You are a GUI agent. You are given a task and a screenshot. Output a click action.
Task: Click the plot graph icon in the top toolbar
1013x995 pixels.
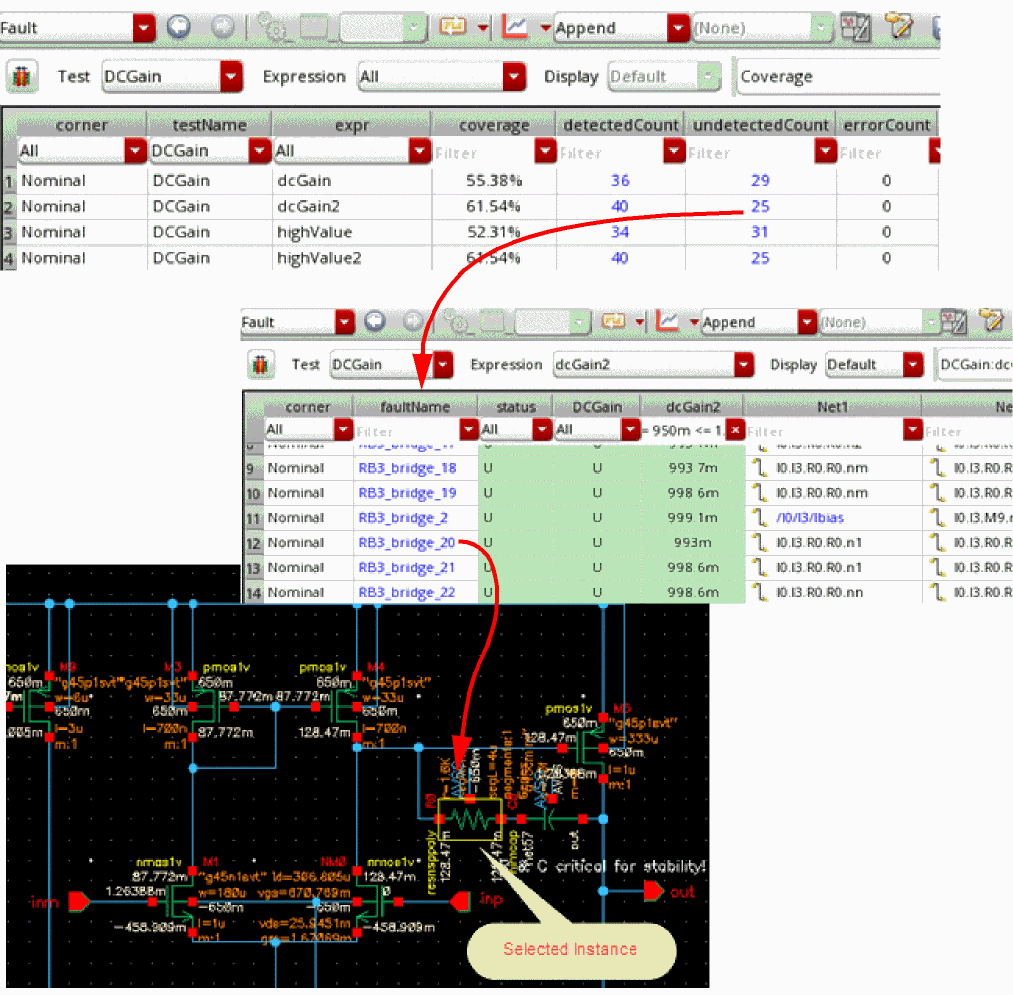coord(515,27)
